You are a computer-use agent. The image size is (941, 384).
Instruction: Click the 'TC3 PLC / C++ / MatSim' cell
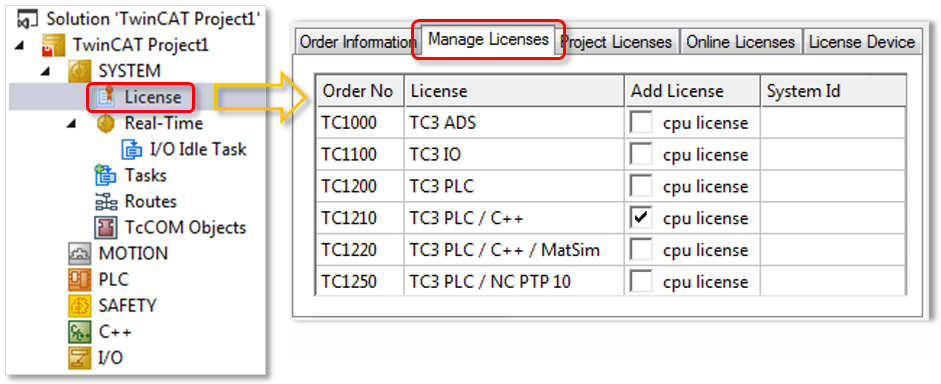pyautogui.click(x=515, y=250)
